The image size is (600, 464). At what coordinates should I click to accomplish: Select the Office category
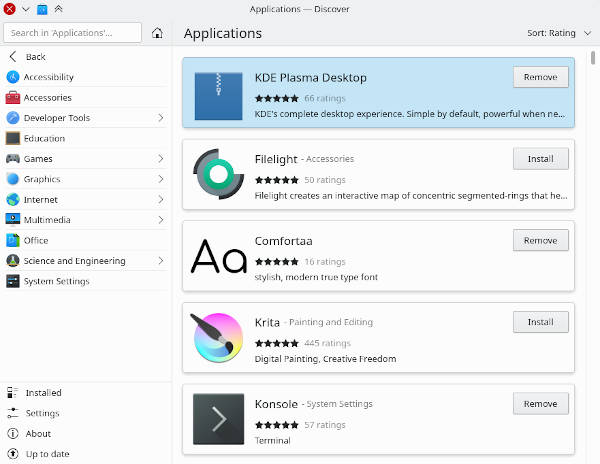86,240
